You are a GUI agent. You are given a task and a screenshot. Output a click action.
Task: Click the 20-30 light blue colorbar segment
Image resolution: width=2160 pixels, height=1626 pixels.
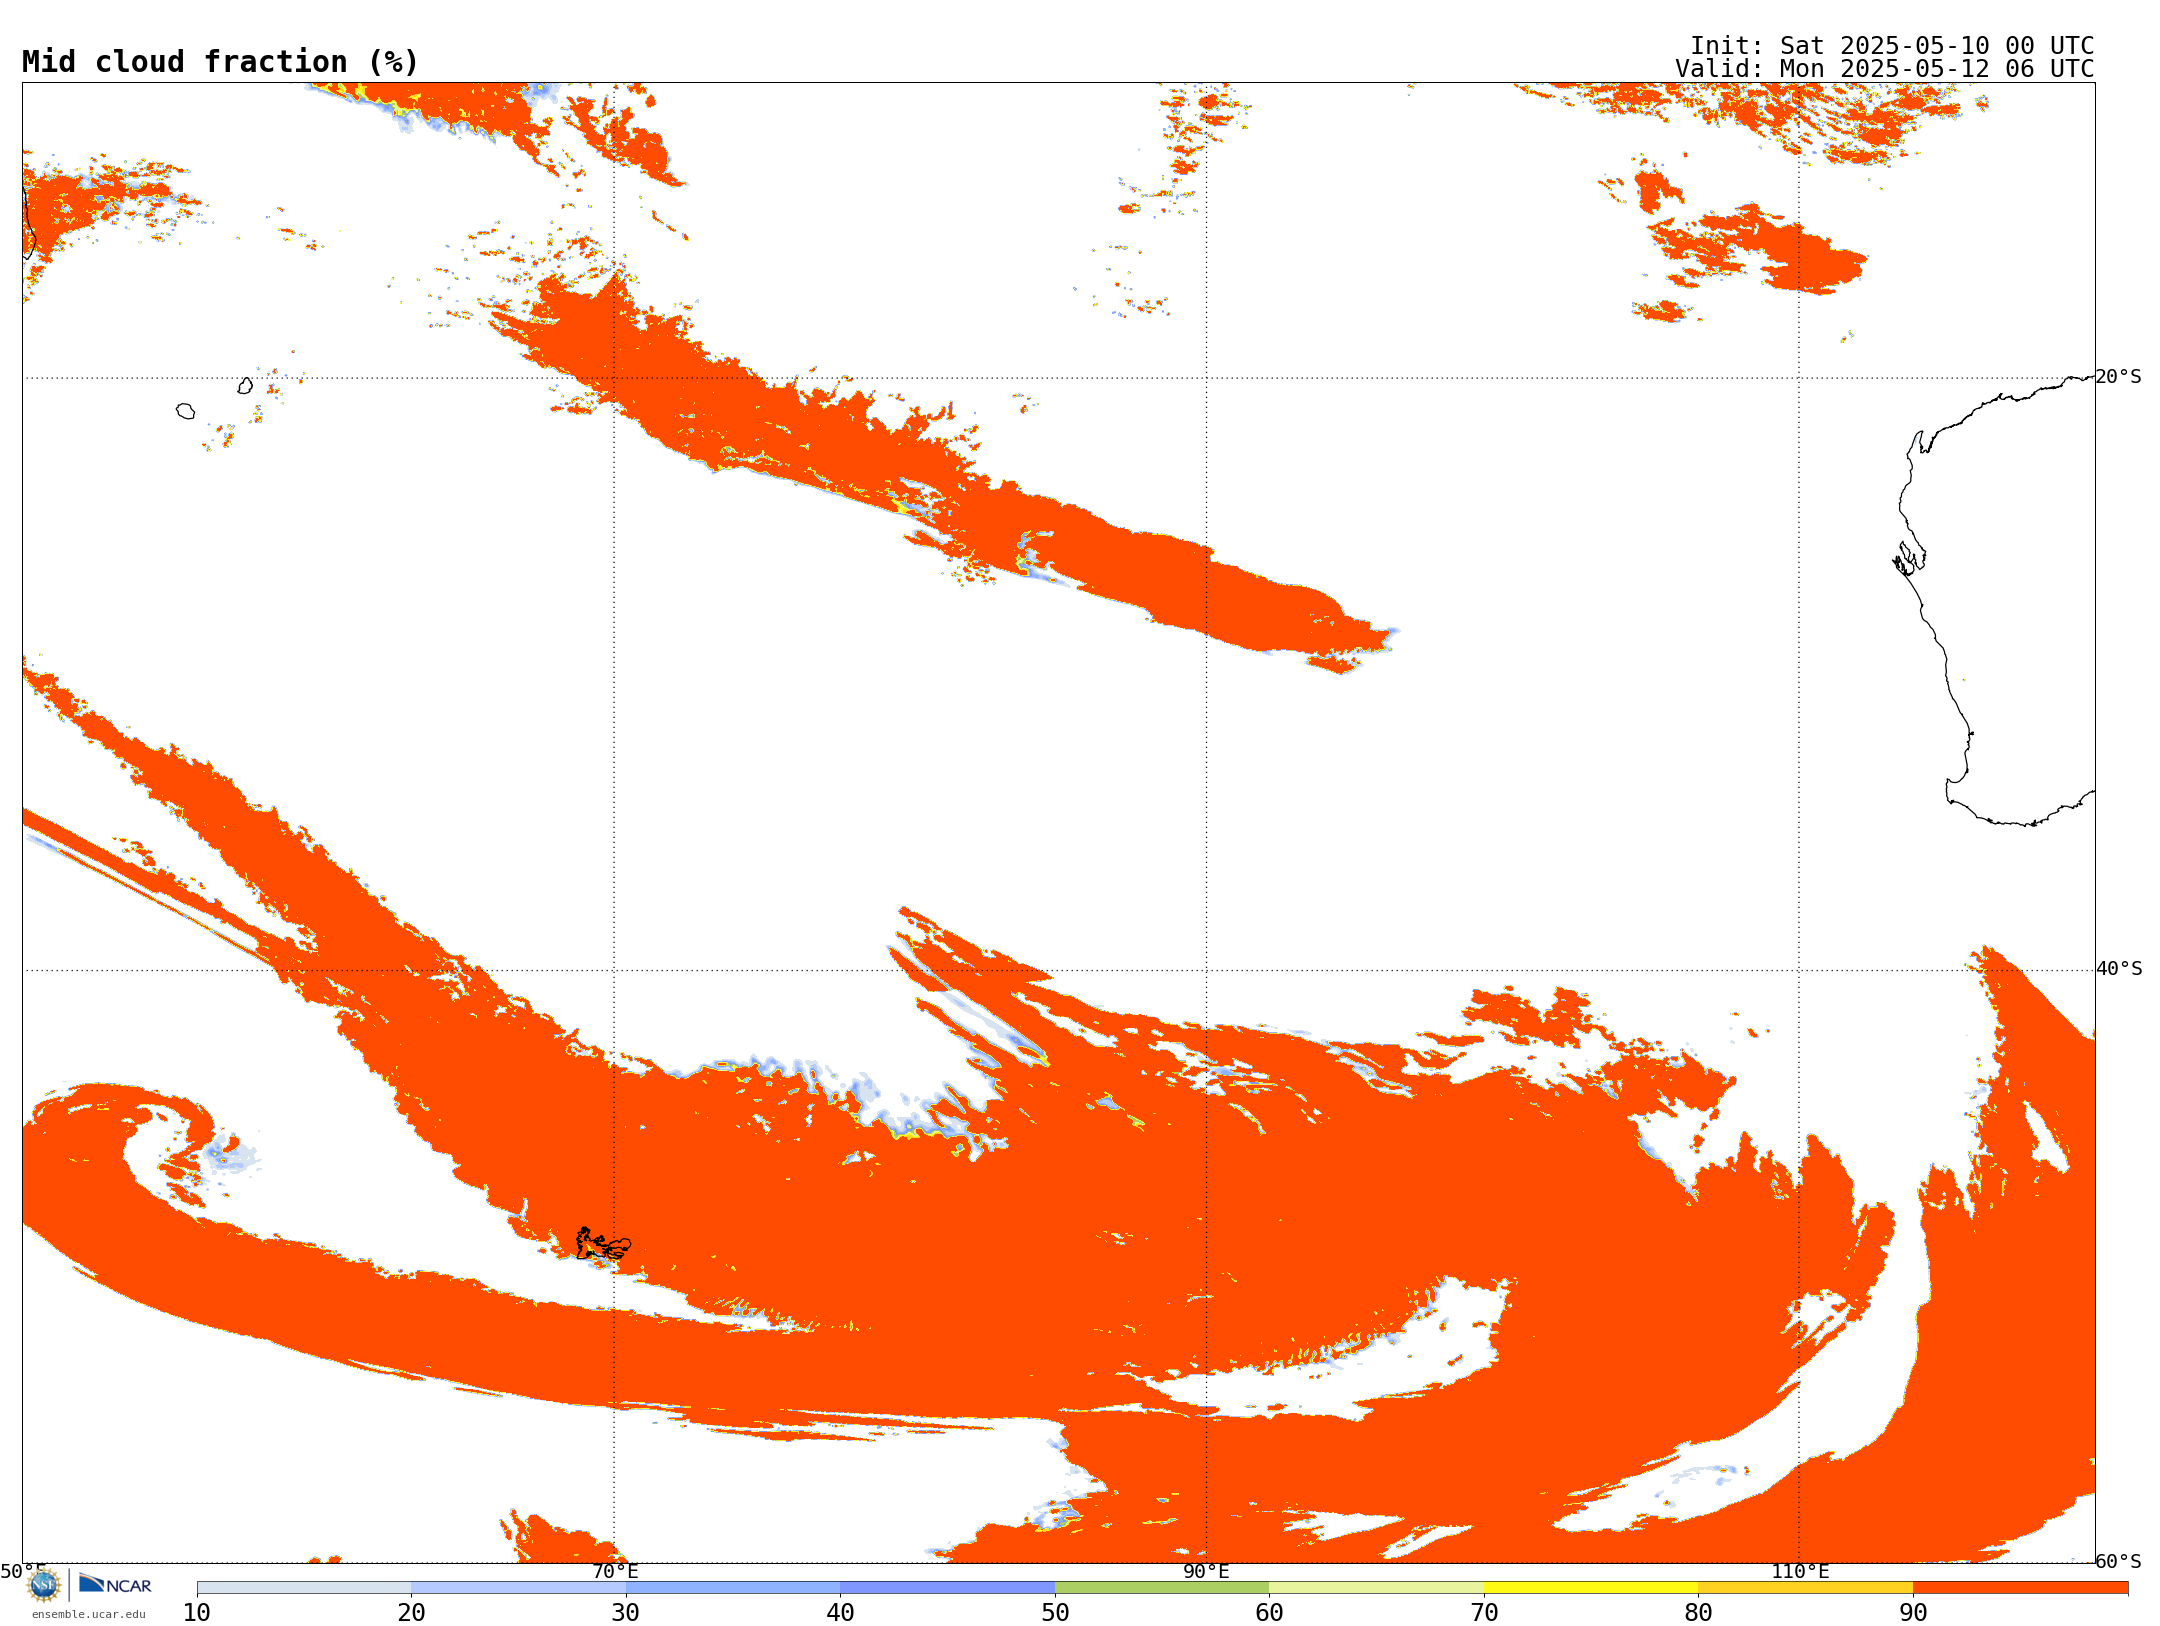(x=518, y=1588)
